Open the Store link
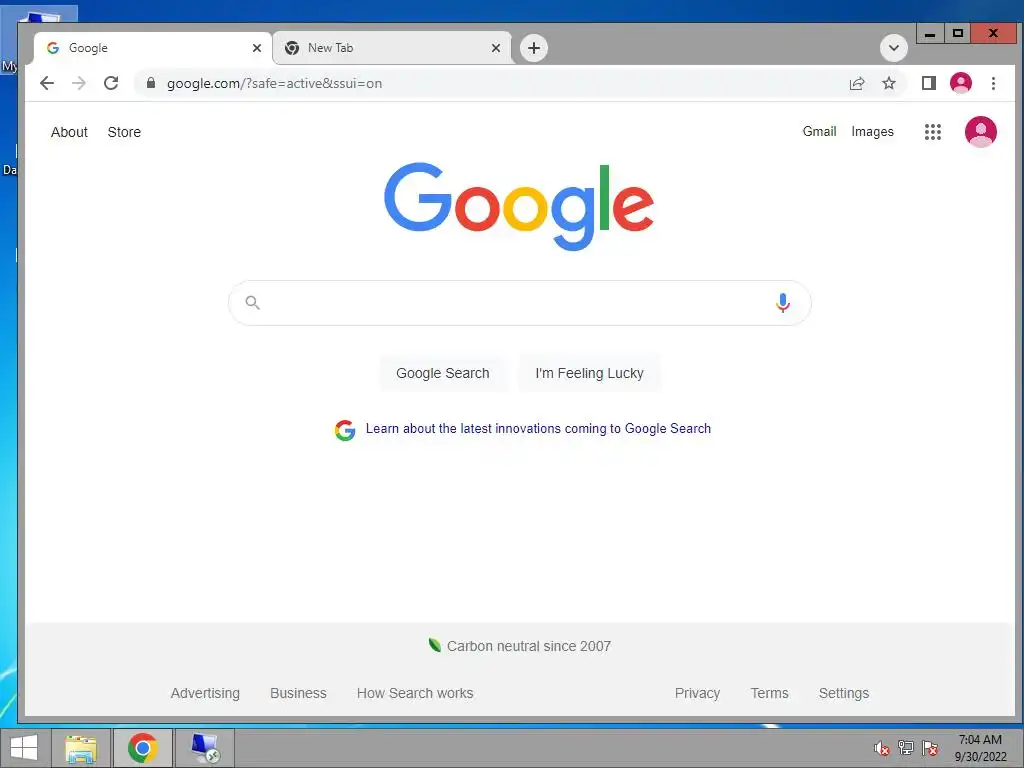The width and height of the screenshot is (1024, 768). click(x=124, y=132)
